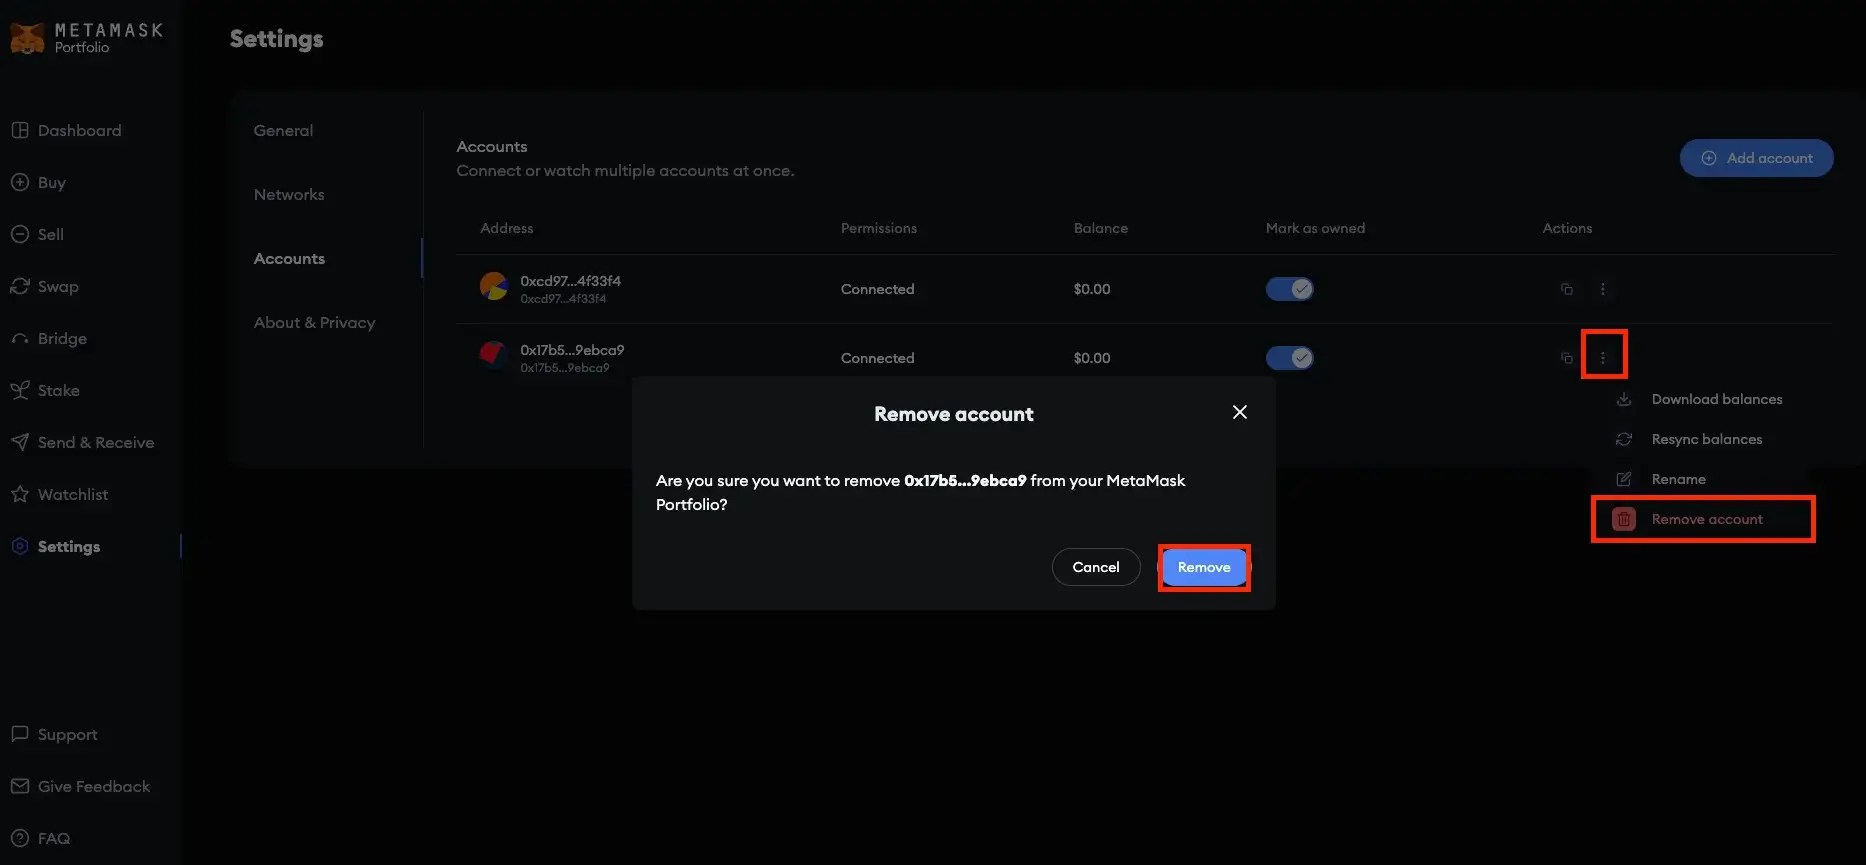Screen dimensions: 1866x865
Task: Close the Remove account dialog
Action: tap(1239, 412)
